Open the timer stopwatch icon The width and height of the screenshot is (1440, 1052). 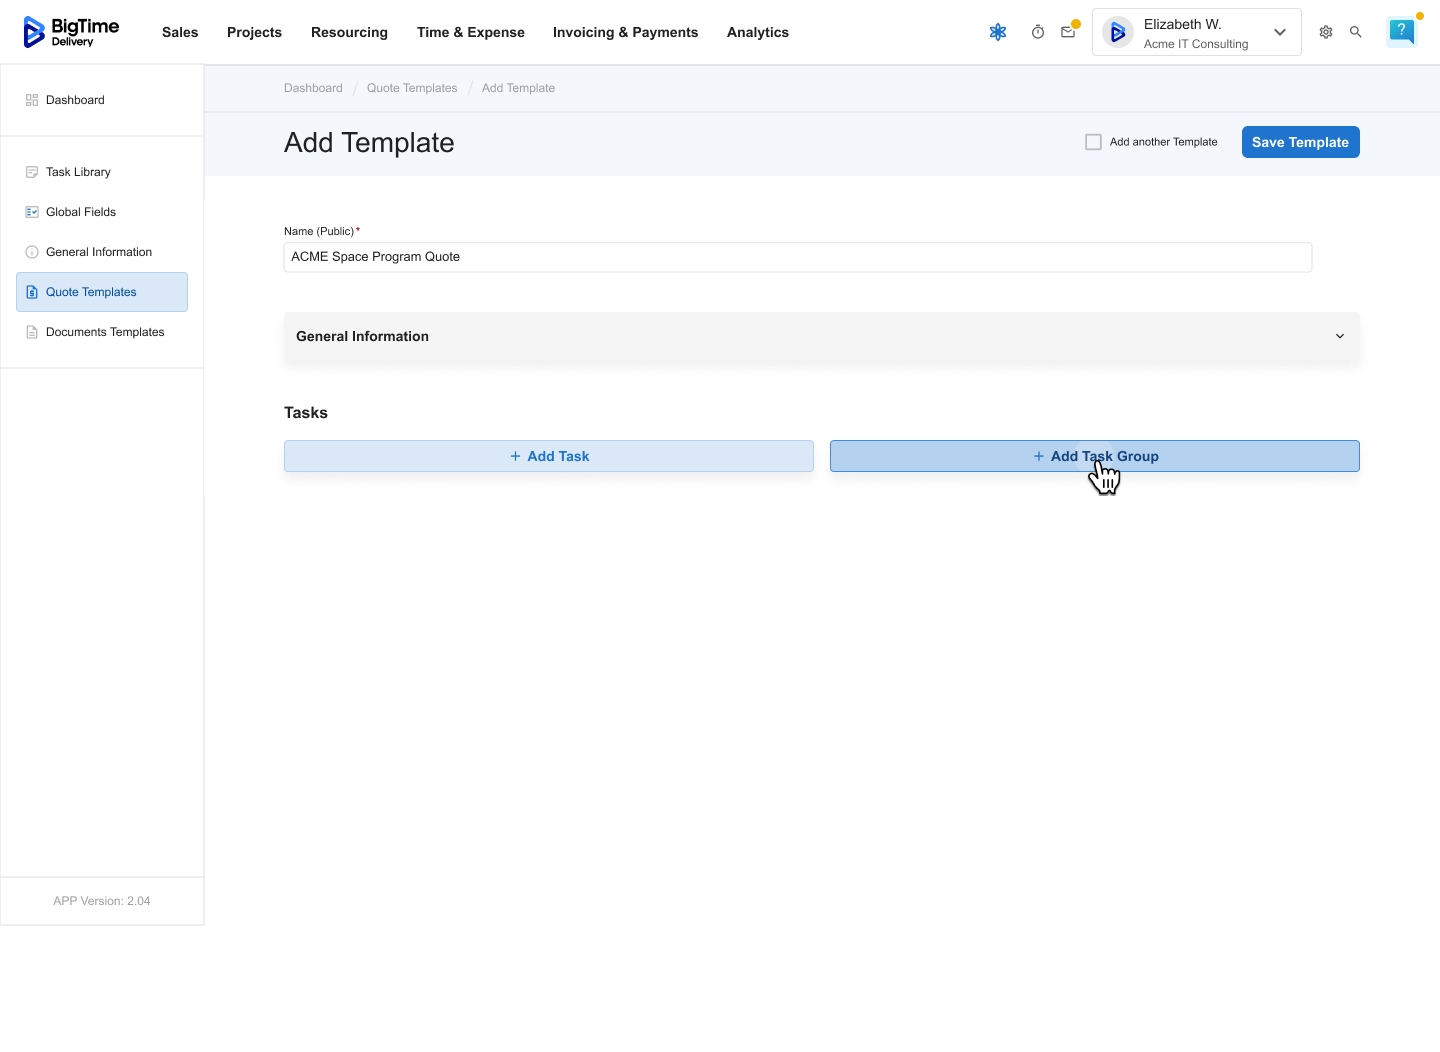1038,32
